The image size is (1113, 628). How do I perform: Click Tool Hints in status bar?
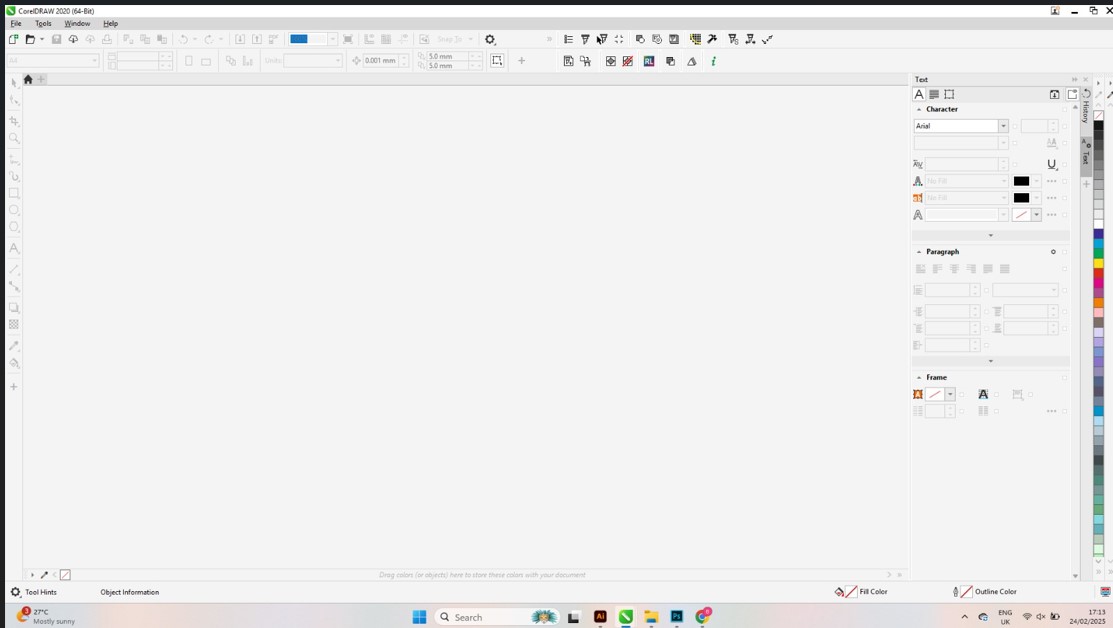[x=40, y=592]
